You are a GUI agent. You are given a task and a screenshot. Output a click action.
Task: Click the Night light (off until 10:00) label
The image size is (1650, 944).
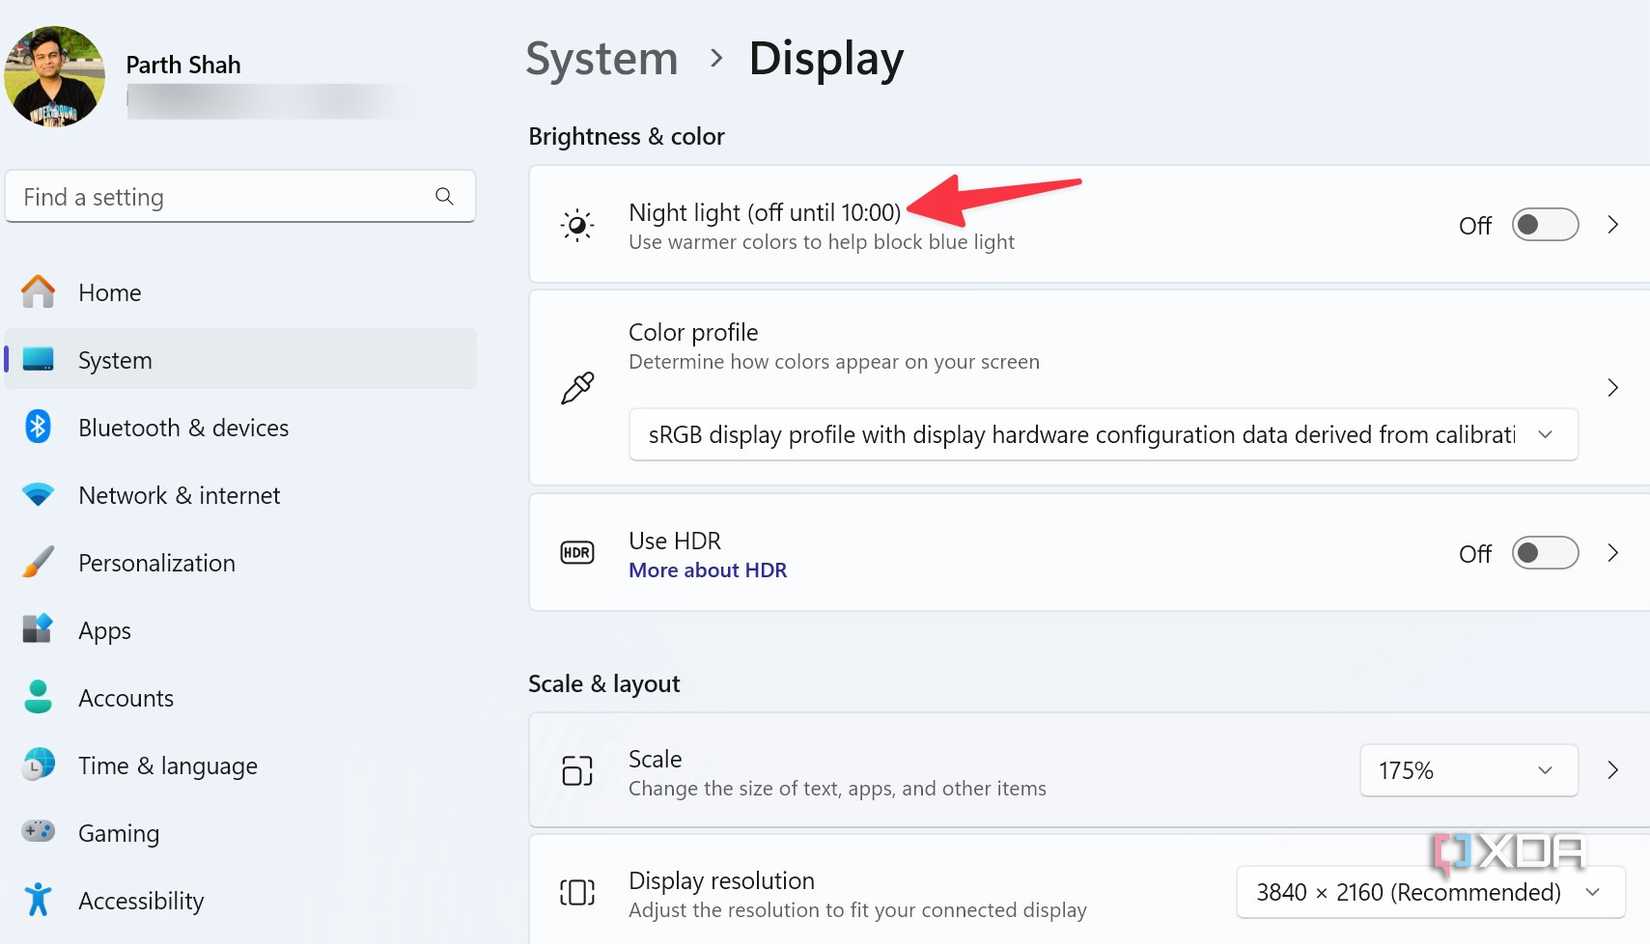pyautogui.click(x=764, y=212)
